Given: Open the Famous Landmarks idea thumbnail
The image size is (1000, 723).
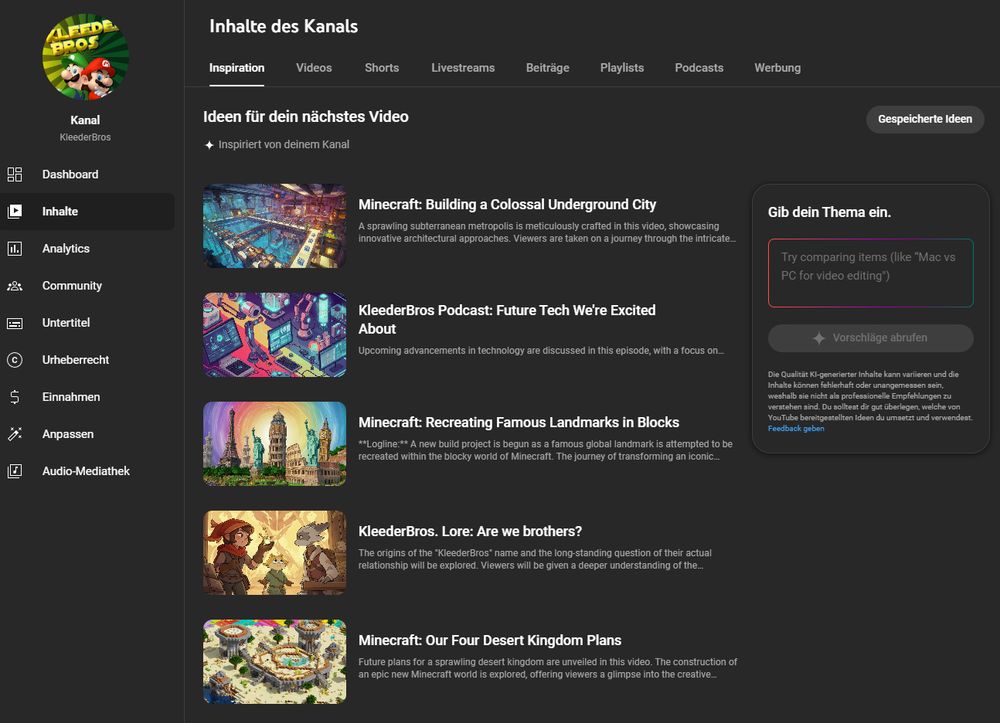Looking at the screenshot, I should pos(275,444).
